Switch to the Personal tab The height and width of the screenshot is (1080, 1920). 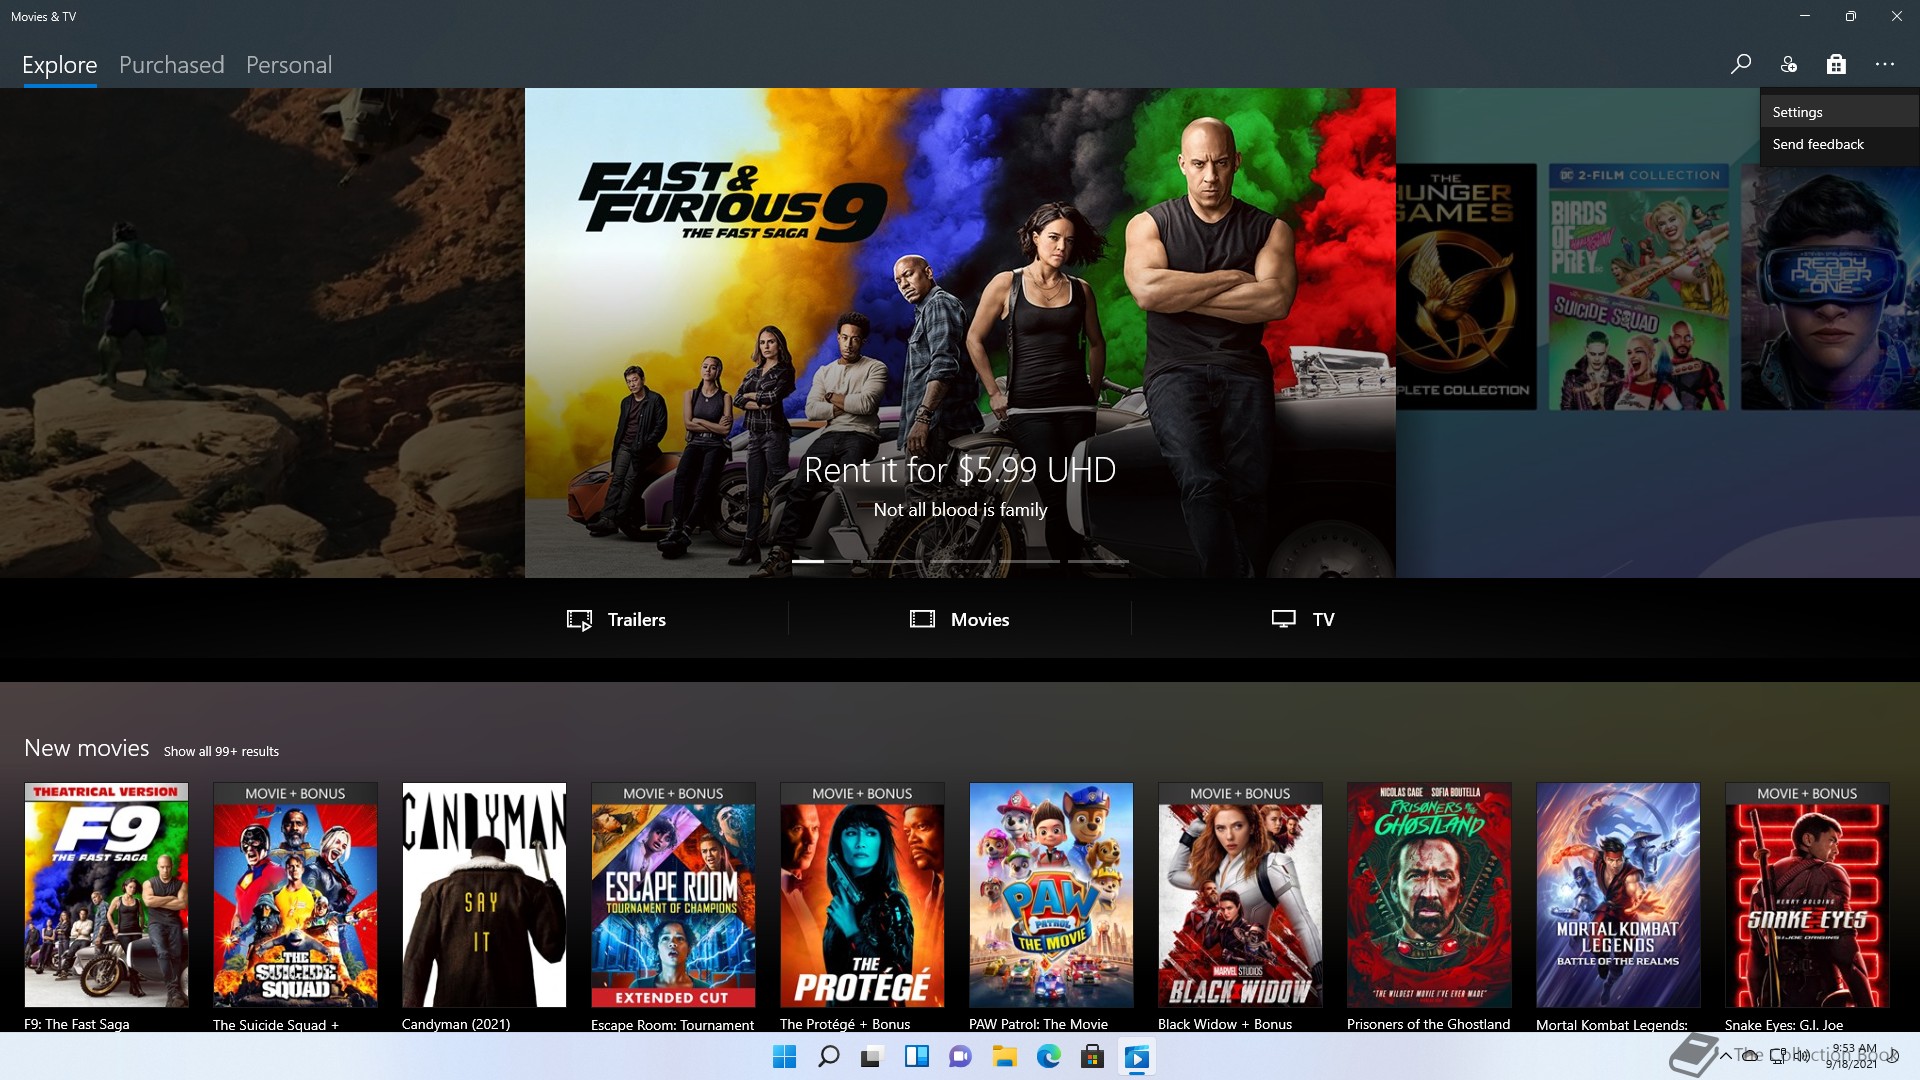coord(289,65)
